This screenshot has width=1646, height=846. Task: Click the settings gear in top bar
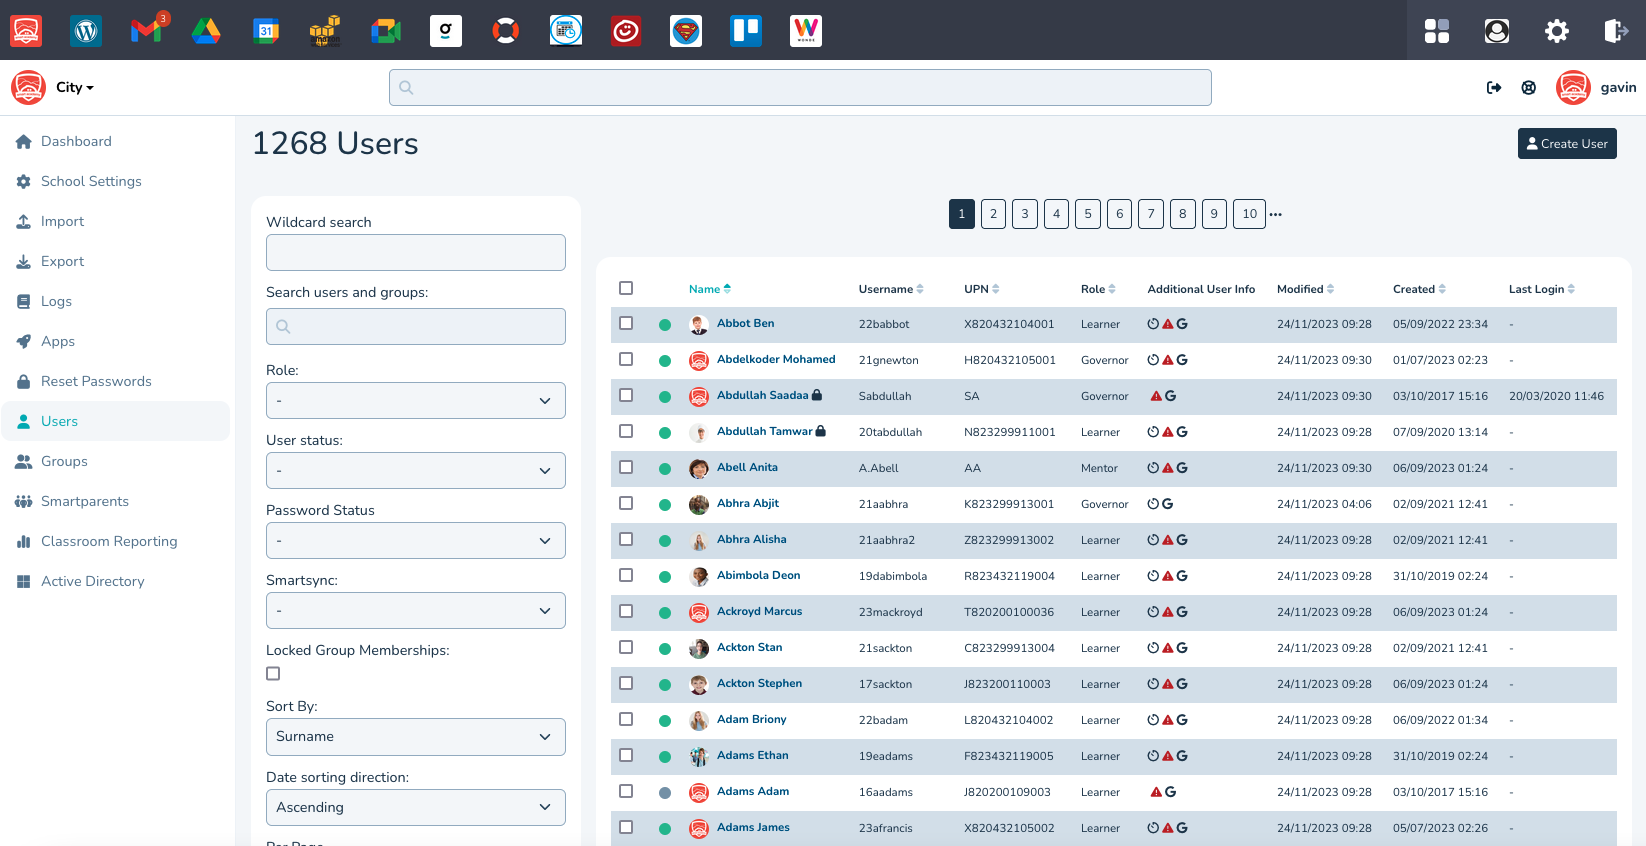[x=1557, y=31]
